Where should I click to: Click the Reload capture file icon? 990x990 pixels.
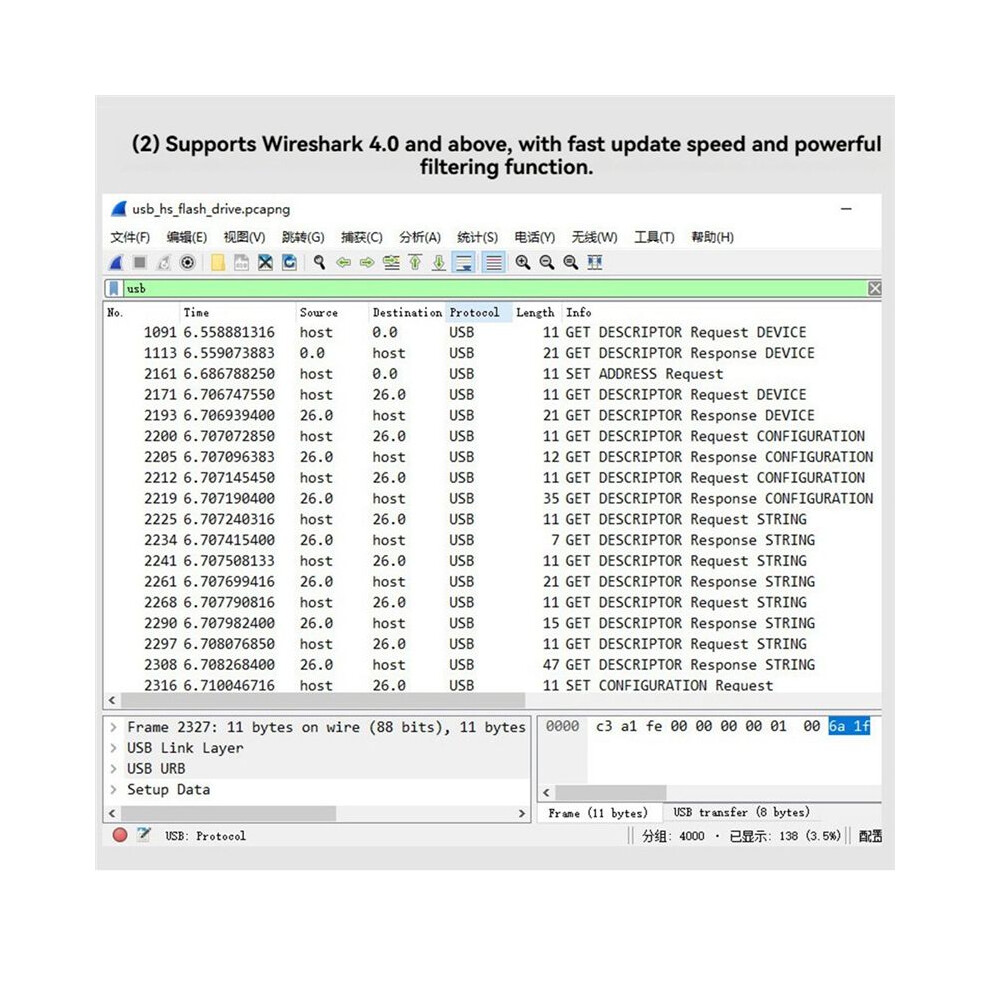pos(289,263)
